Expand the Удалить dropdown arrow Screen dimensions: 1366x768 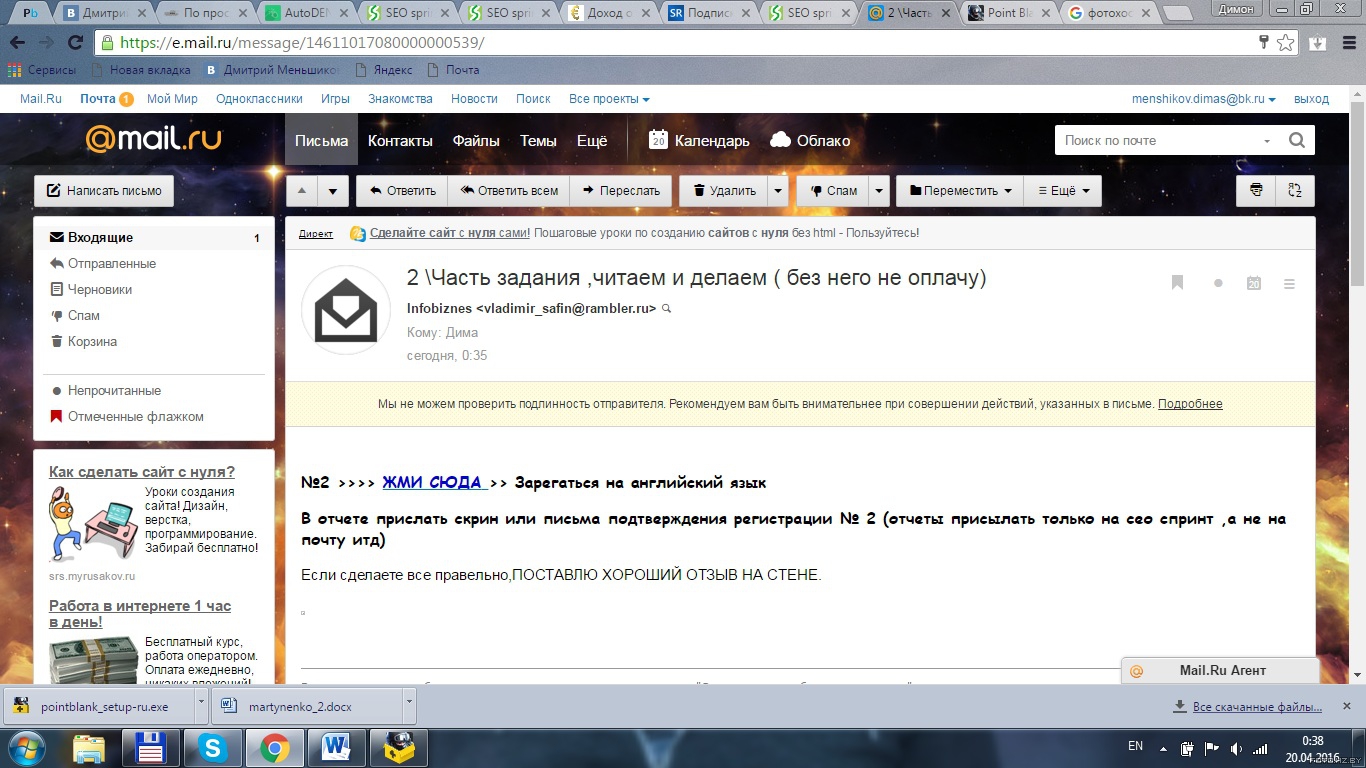point(778,191)
